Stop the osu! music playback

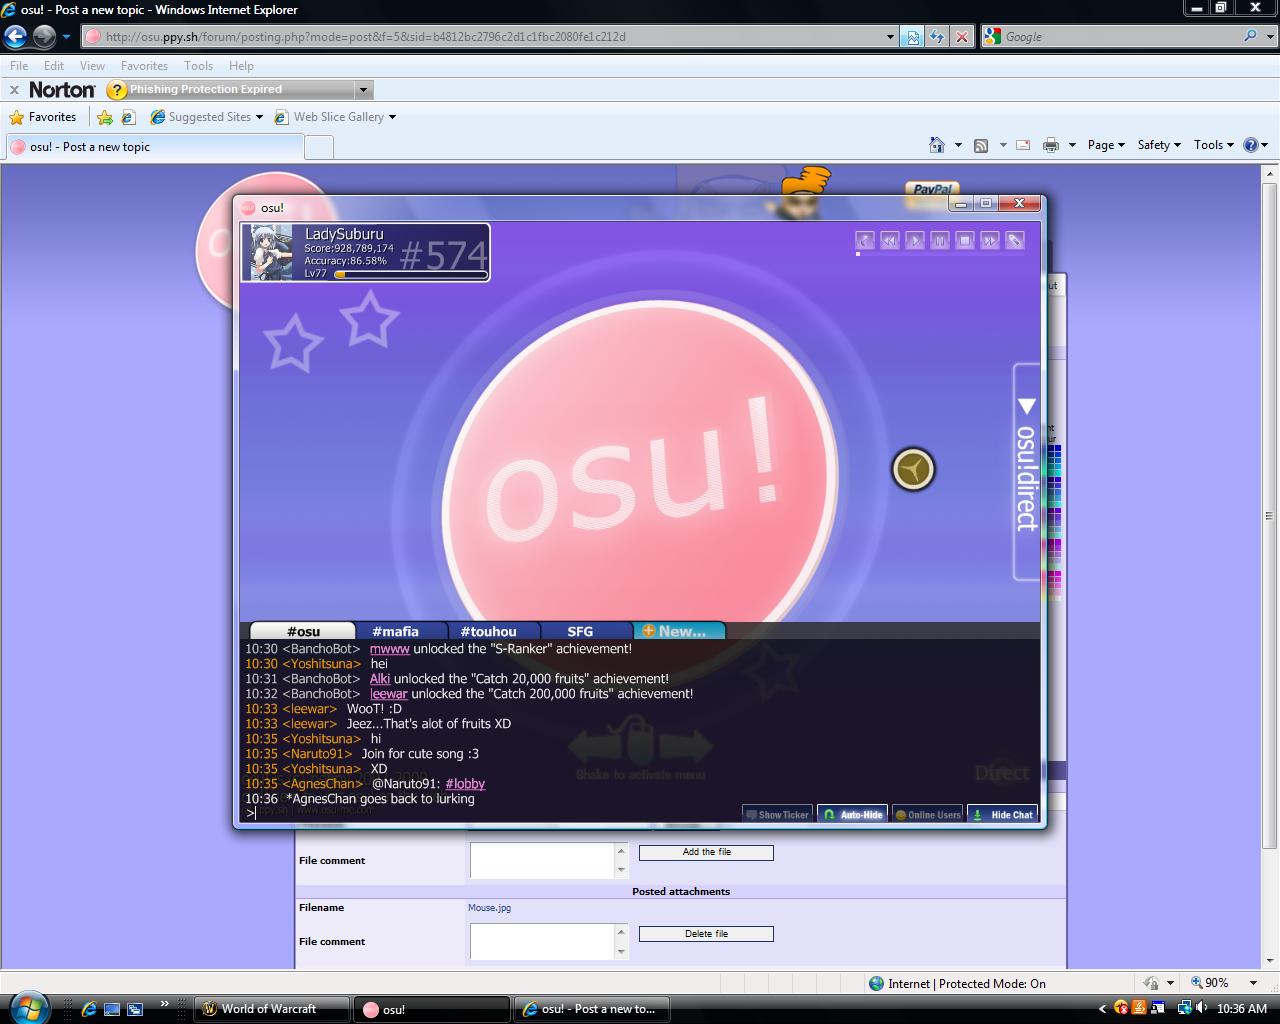click(964, 240)
